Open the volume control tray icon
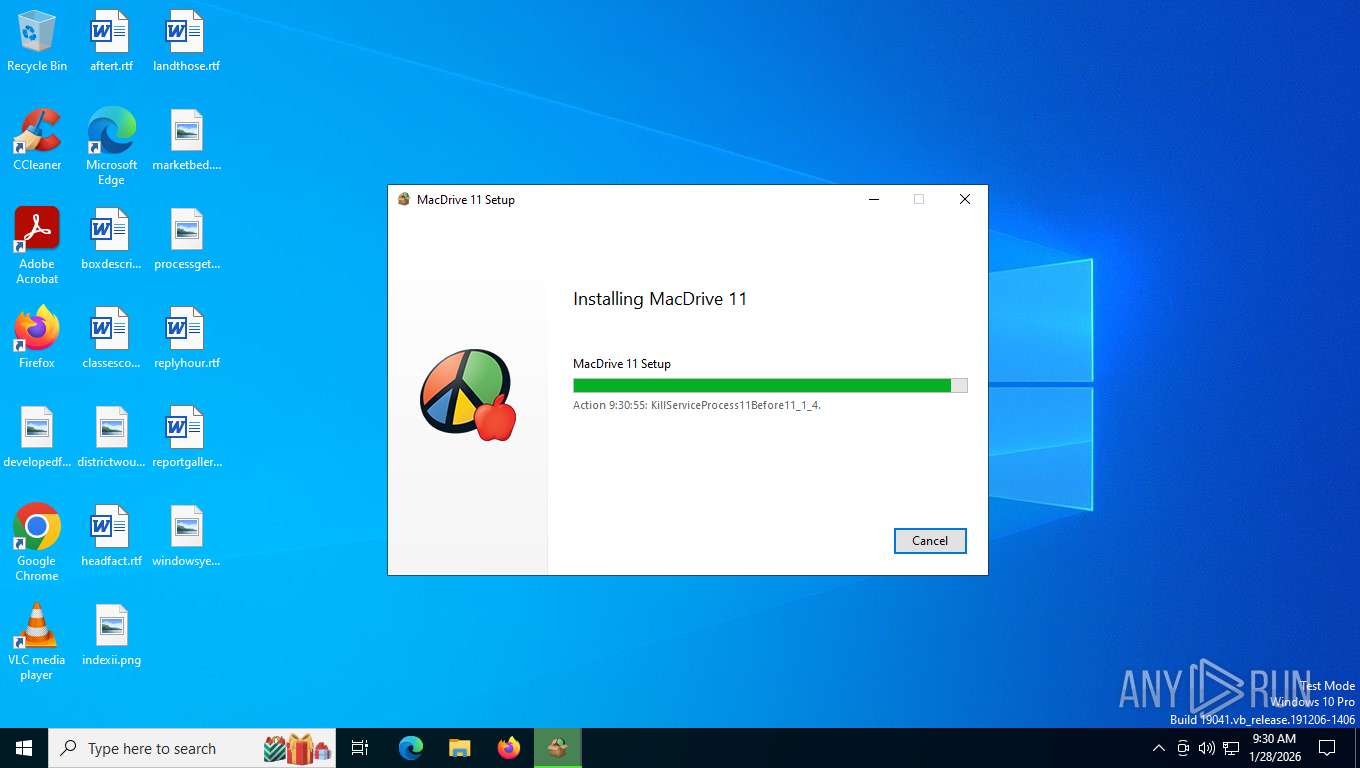The width and height of the screenshot is (1360, 768). tap(1207, 748)
